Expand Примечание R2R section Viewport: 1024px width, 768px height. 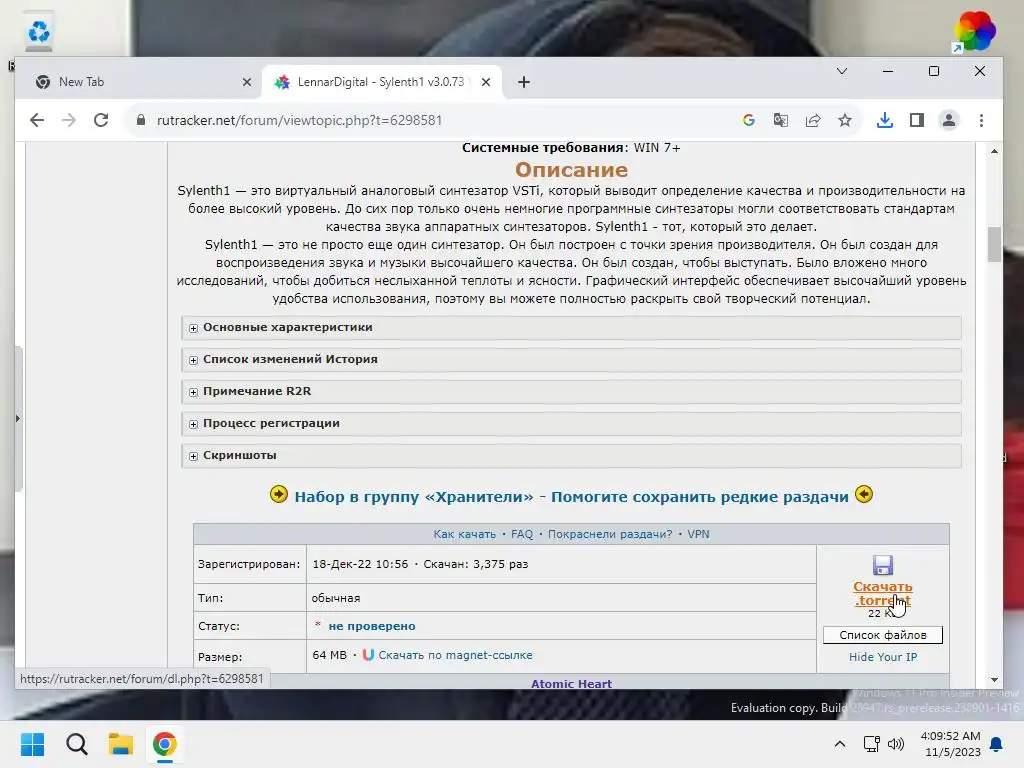(x=571, y=392)
